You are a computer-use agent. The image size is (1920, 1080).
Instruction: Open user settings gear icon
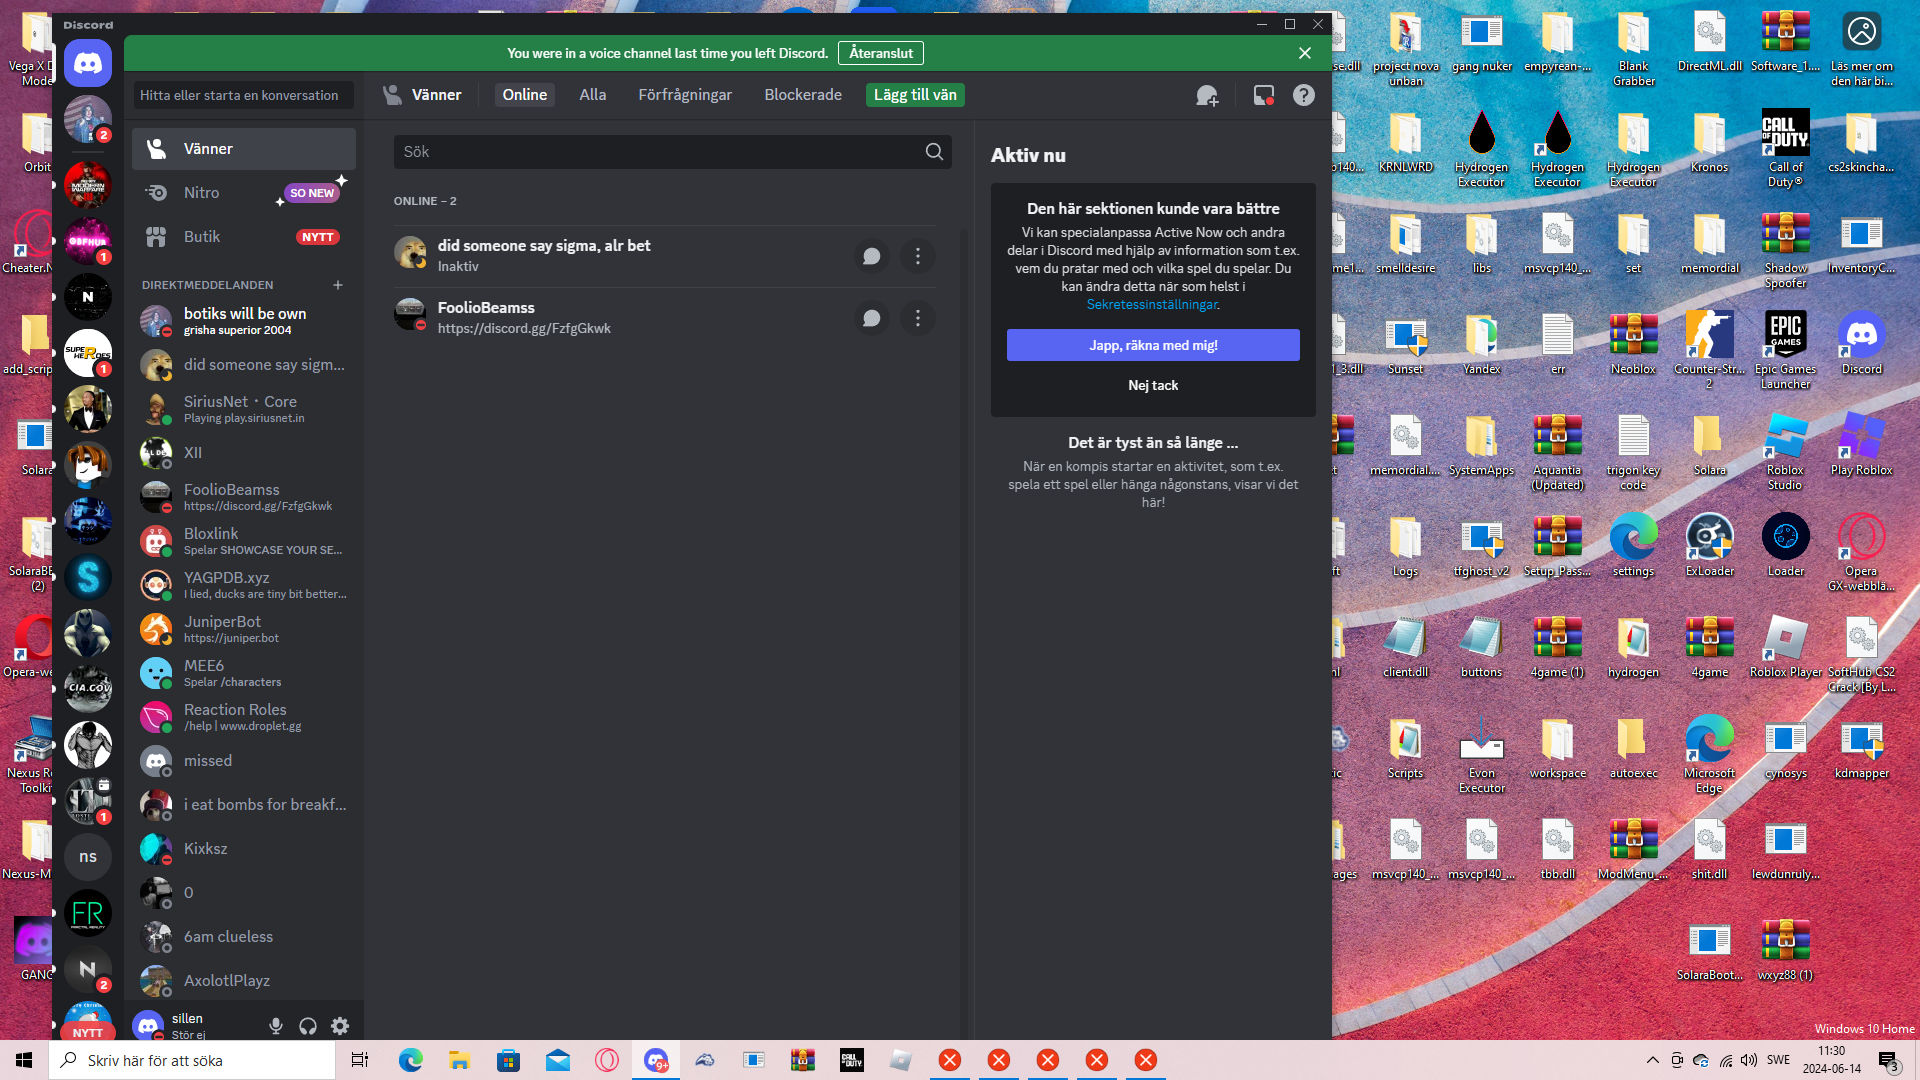point(340,1025)
